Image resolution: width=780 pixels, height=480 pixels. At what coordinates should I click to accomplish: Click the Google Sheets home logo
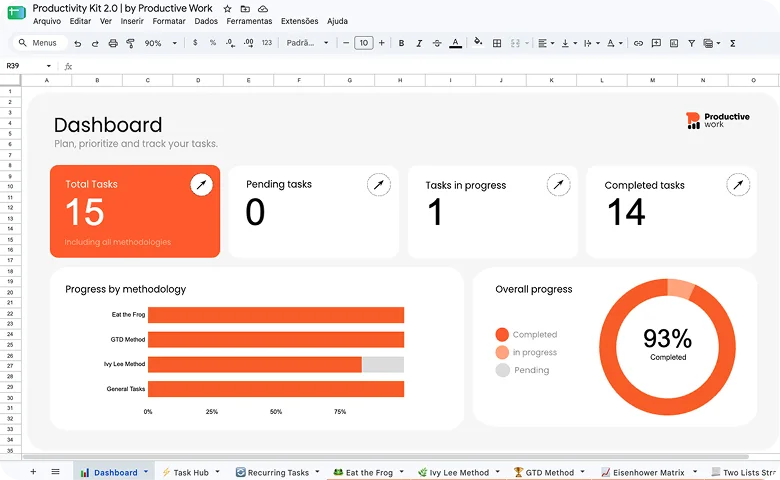pos(16,12)
